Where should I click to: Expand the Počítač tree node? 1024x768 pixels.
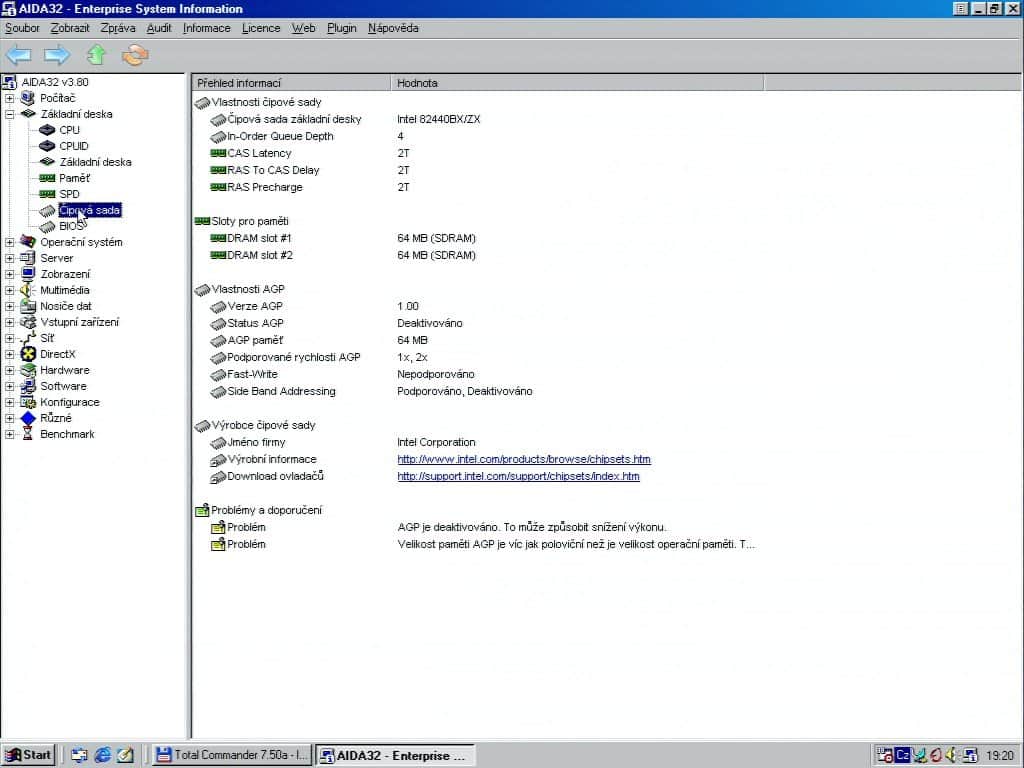click(x=9, y=98)
